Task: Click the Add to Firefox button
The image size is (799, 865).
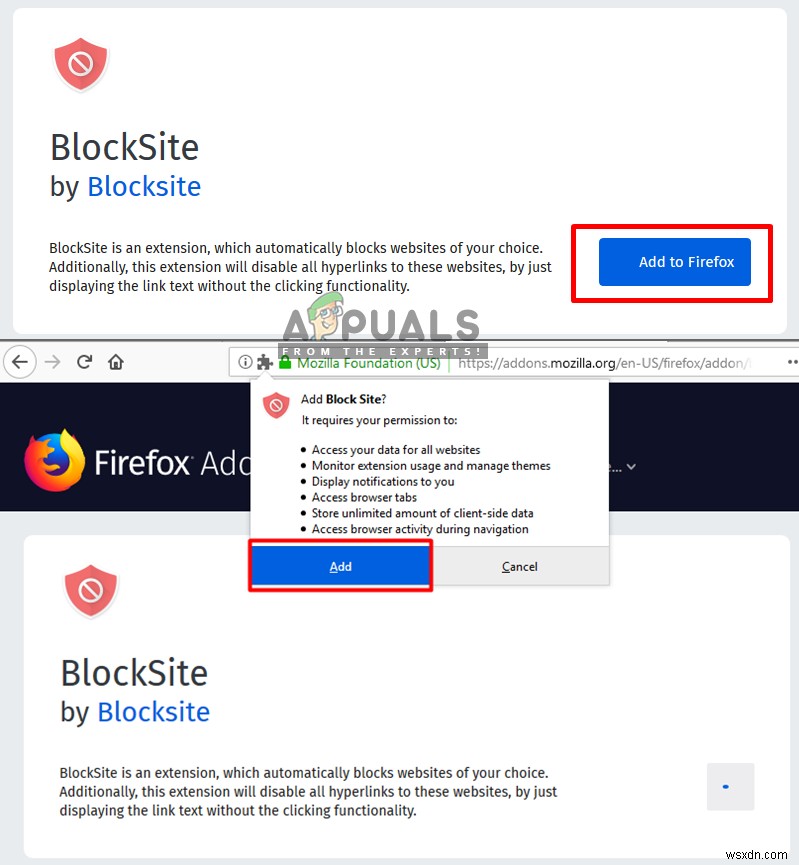Action: (674, 262)
